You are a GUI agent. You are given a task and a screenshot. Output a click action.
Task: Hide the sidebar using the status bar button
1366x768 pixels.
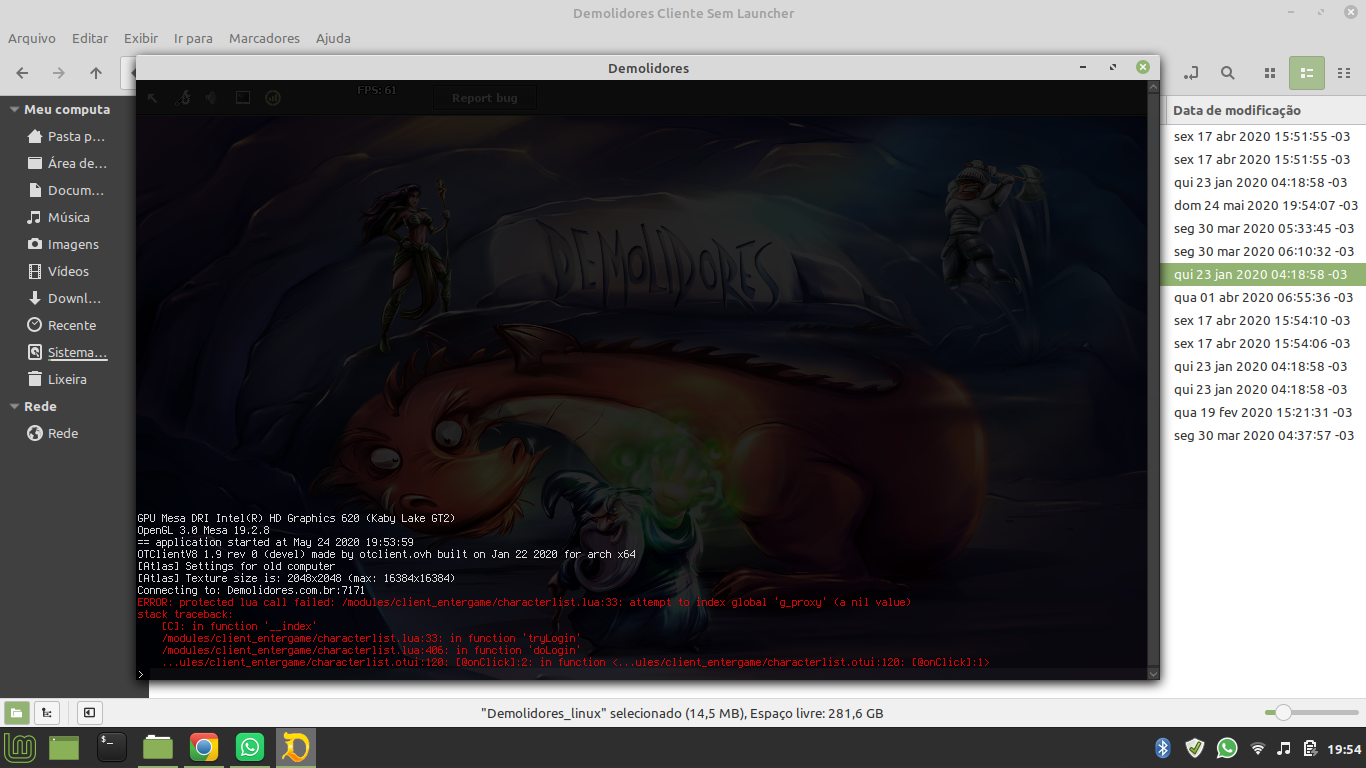[89, 713]
